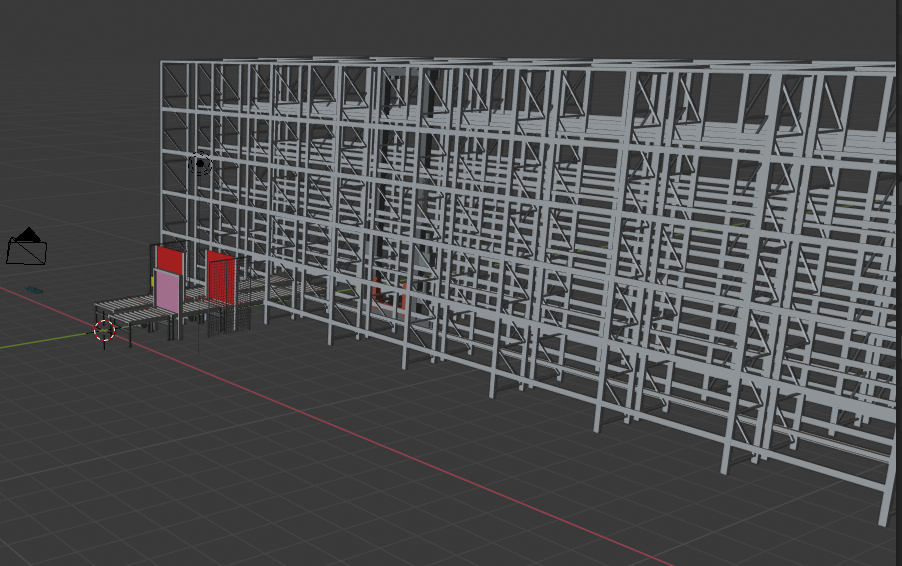This screenshot has height=566, width=902.
Task: Select the pink panel on the conveyor
Action: [167, 291]
